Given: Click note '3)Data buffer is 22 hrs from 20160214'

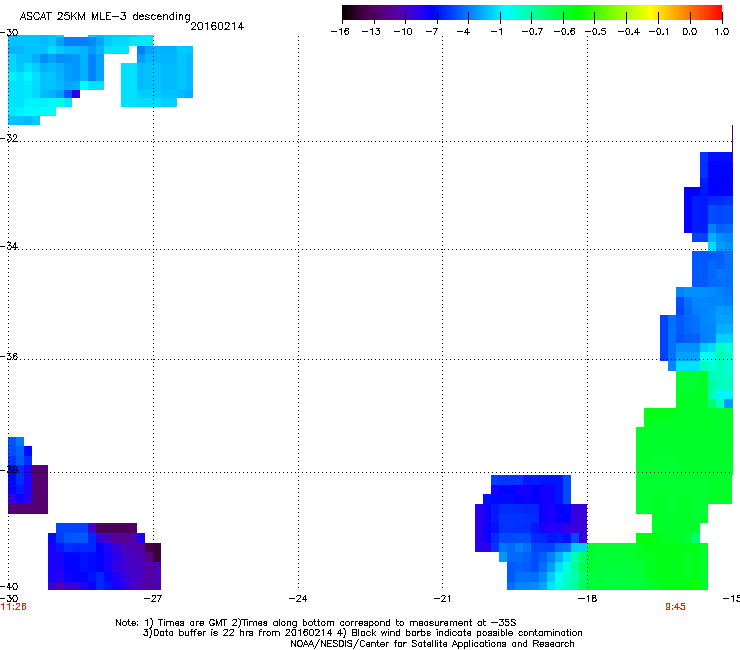Looking at the screenshot, I should [x=238, y=633].
